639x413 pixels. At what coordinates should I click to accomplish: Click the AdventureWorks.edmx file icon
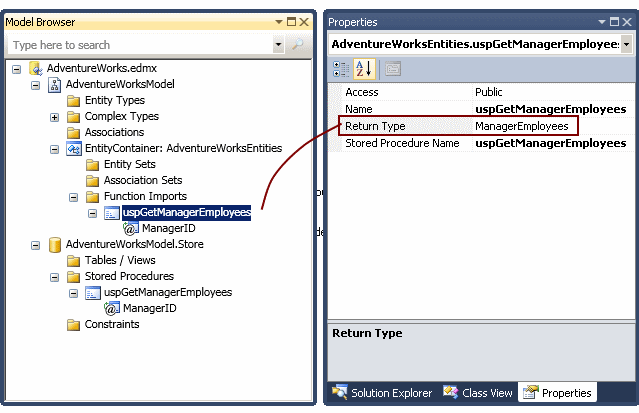[35, 68]
